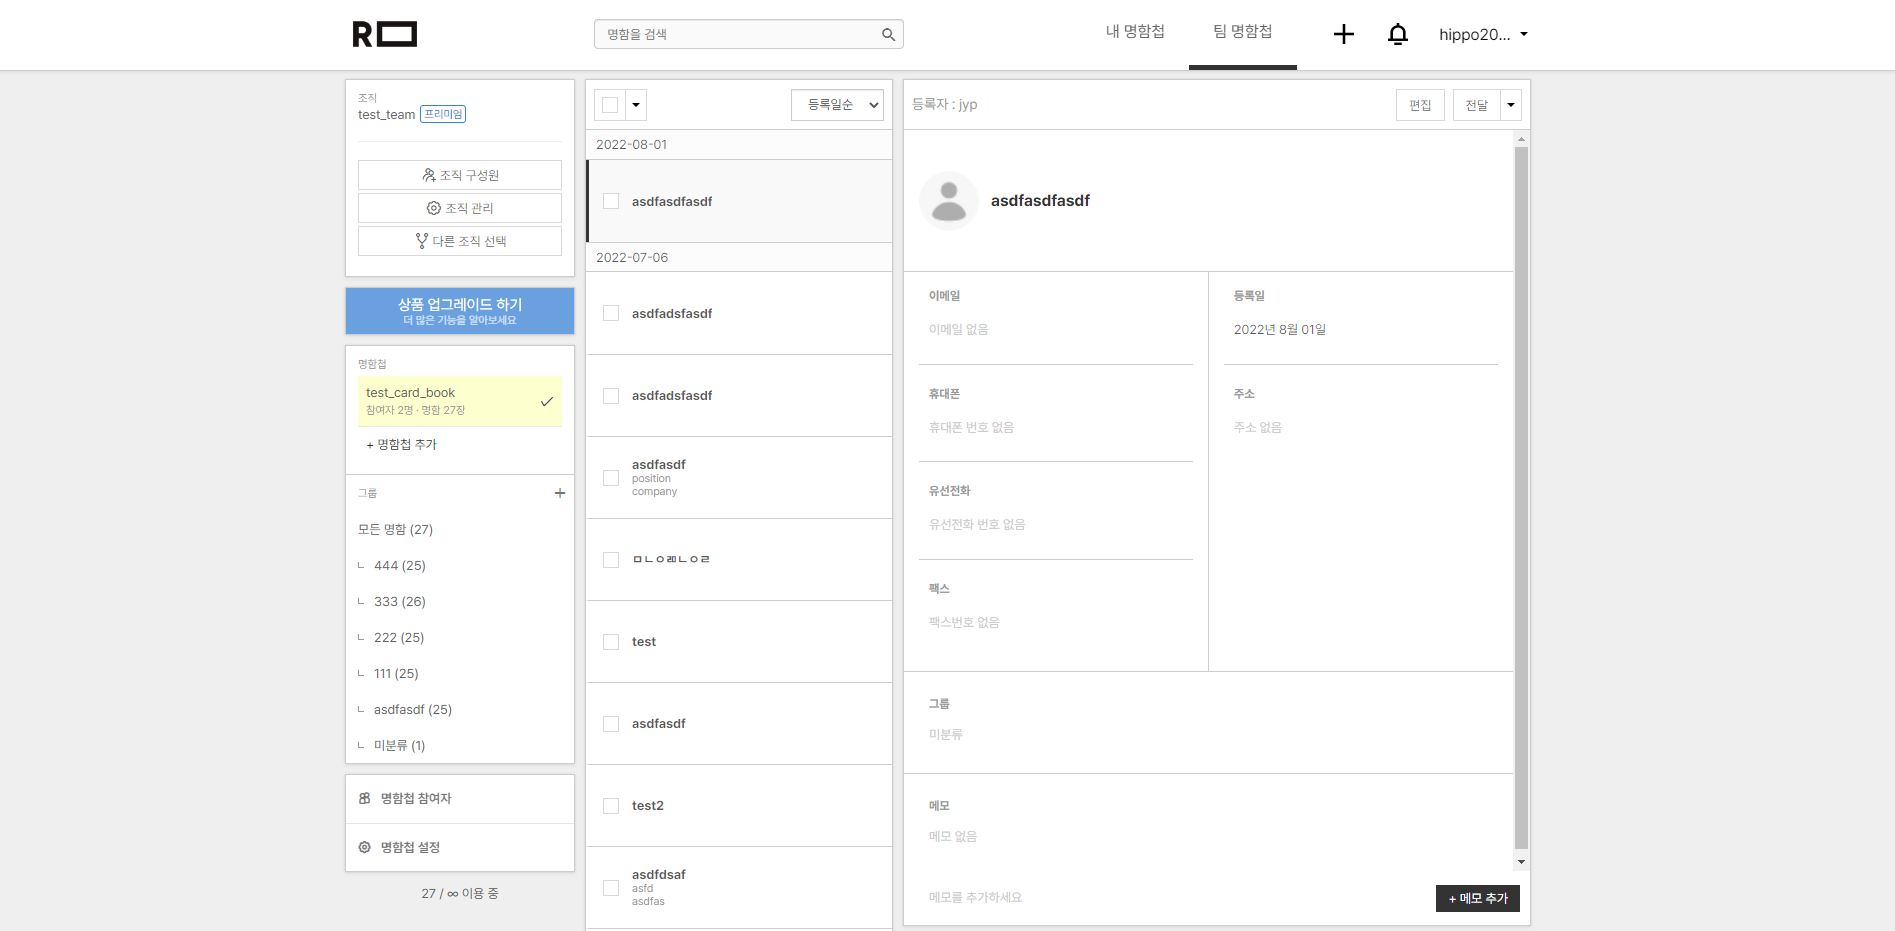Focus the 명함을 검색 search field

[x=740, y=34]
